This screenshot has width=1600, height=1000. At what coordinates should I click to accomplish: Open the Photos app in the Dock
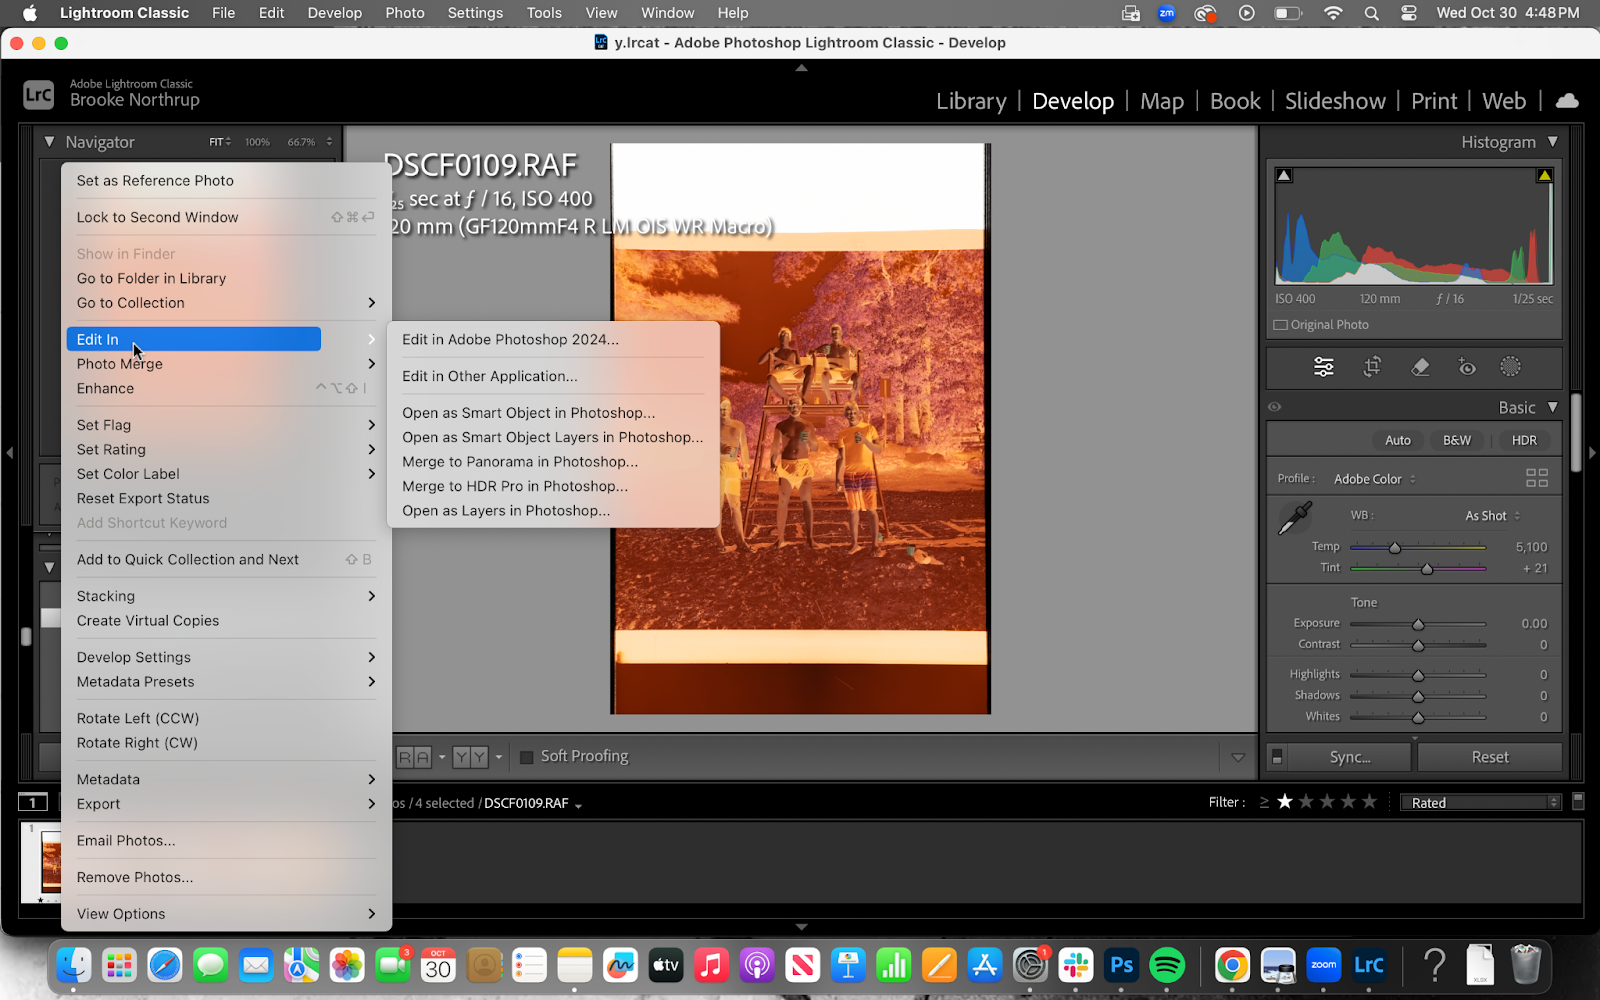[347, 966]
